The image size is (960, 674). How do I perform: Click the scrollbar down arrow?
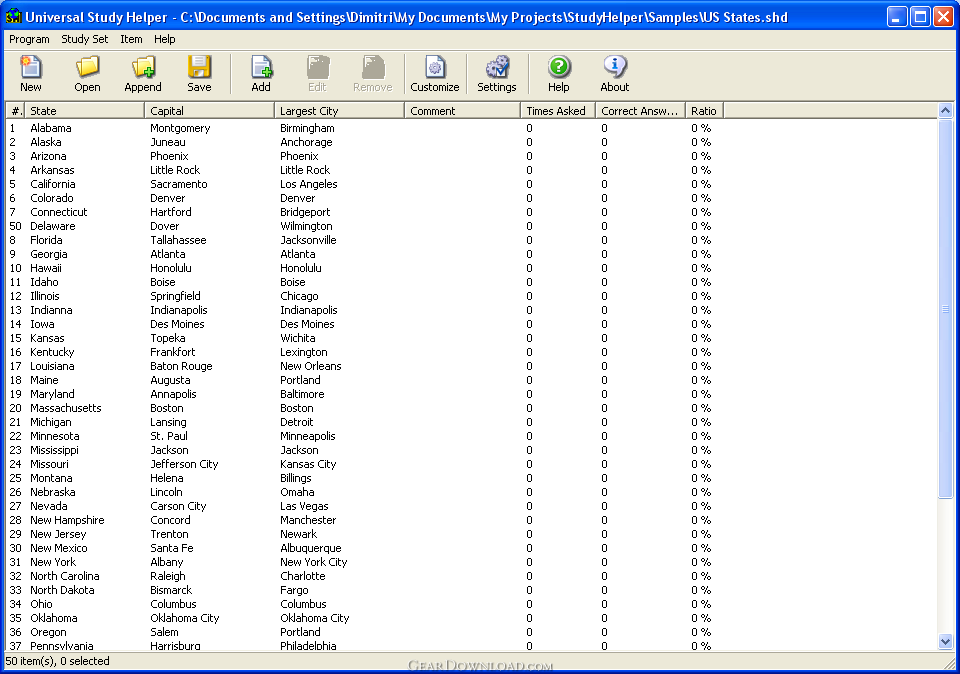tap(945, 642)
